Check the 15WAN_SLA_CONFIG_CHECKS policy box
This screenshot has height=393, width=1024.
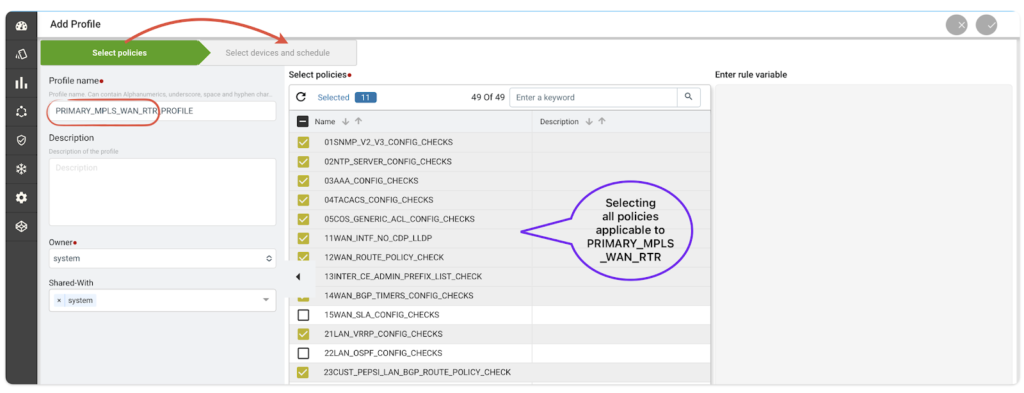pyautogui.click(x=303, y=315)
